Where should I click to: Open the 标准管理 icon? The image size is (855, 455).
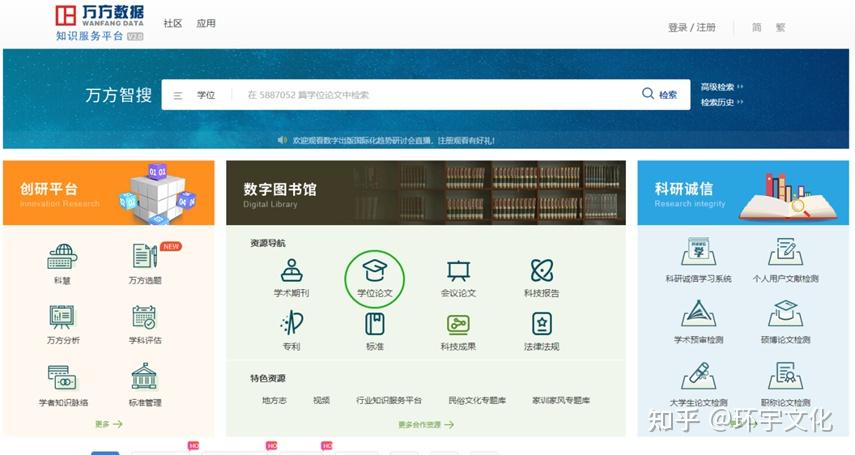144,376
